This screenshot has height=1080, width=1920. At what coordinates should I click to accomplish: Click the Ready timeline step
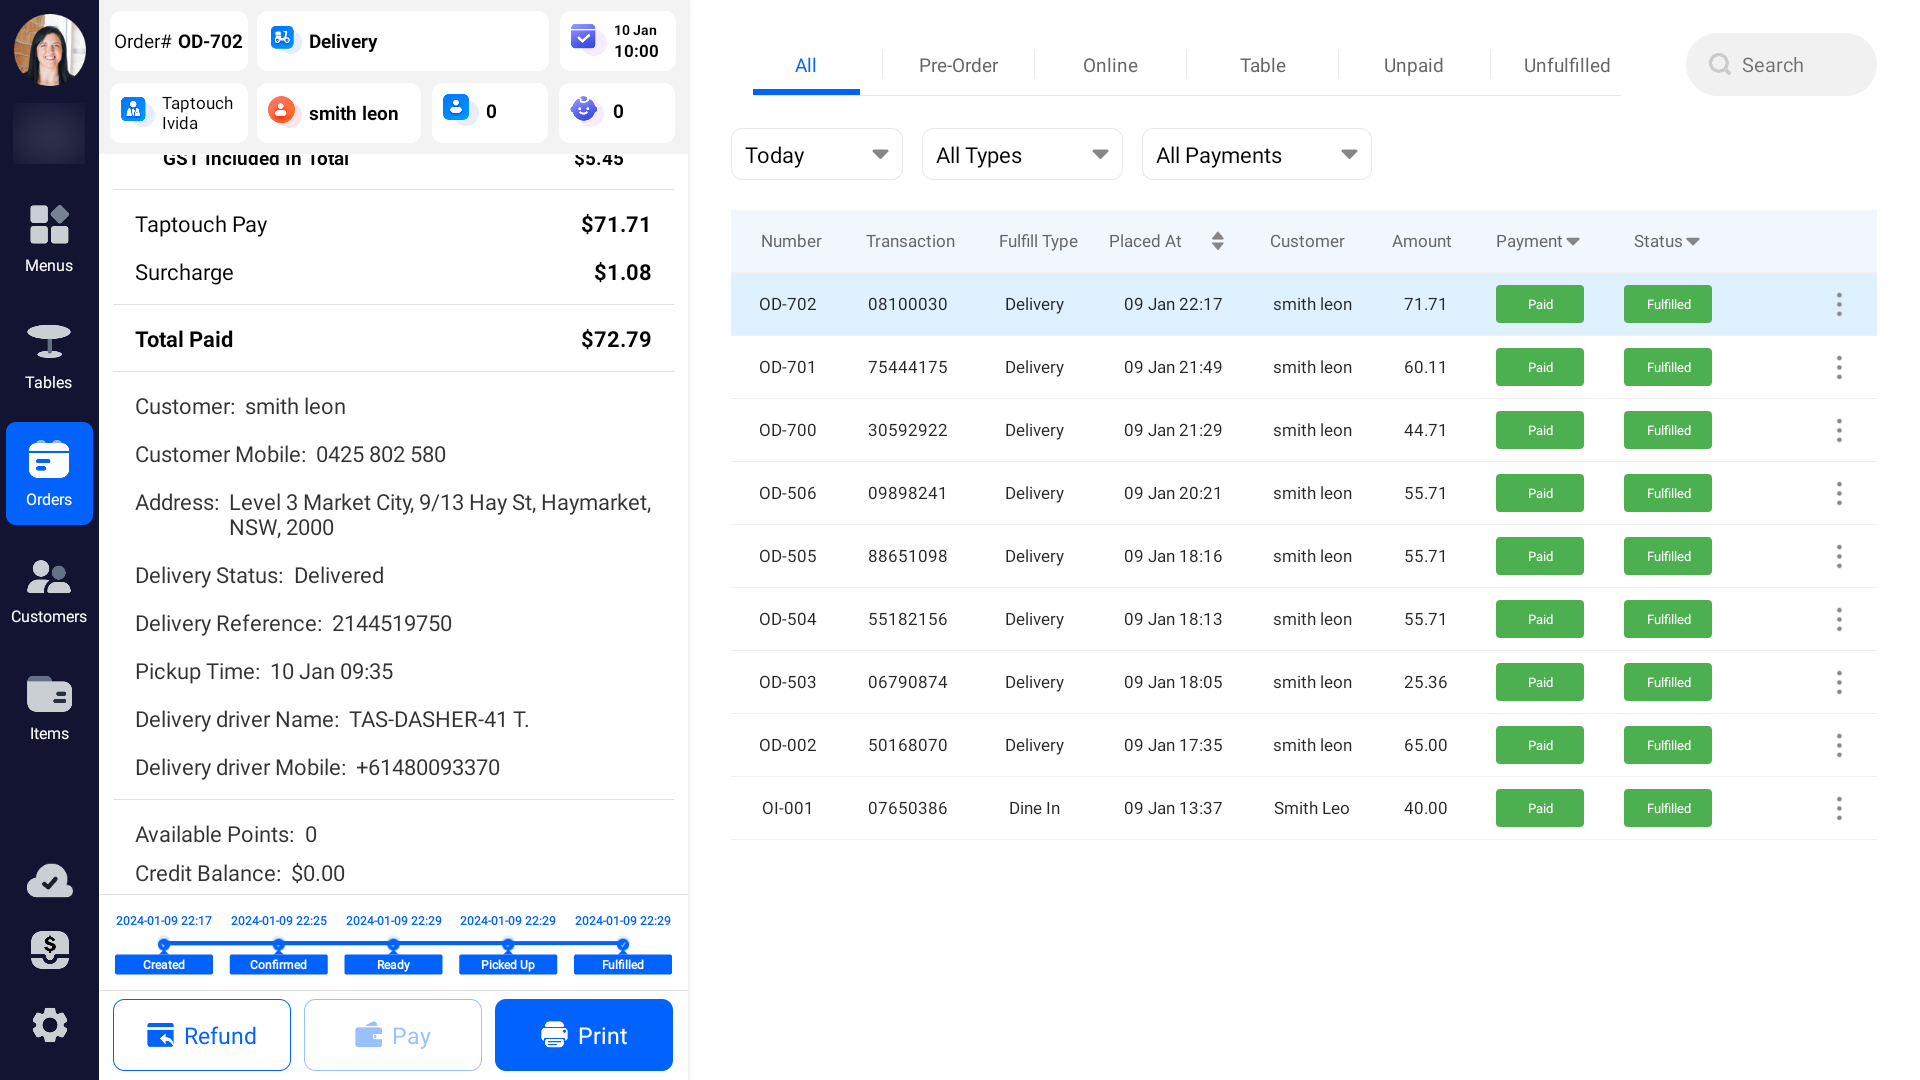point(393,964)
